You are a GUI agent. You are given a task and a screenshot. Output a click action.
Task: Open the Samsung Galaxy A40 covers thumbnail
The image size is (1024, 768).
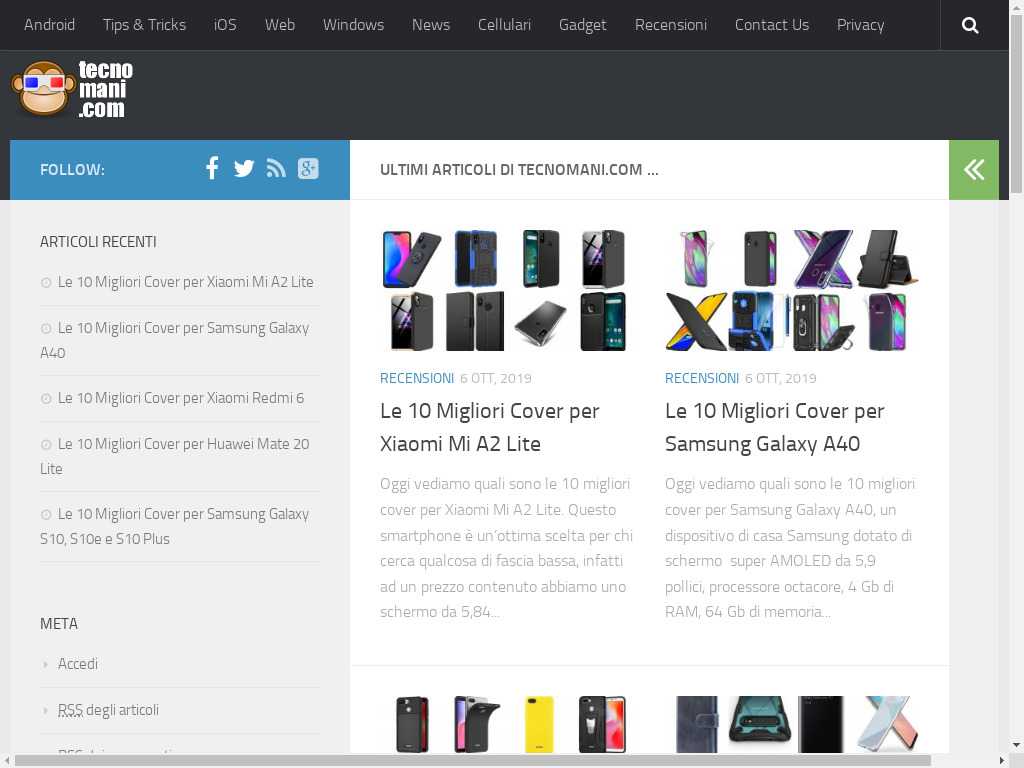(x=790, y=291)
